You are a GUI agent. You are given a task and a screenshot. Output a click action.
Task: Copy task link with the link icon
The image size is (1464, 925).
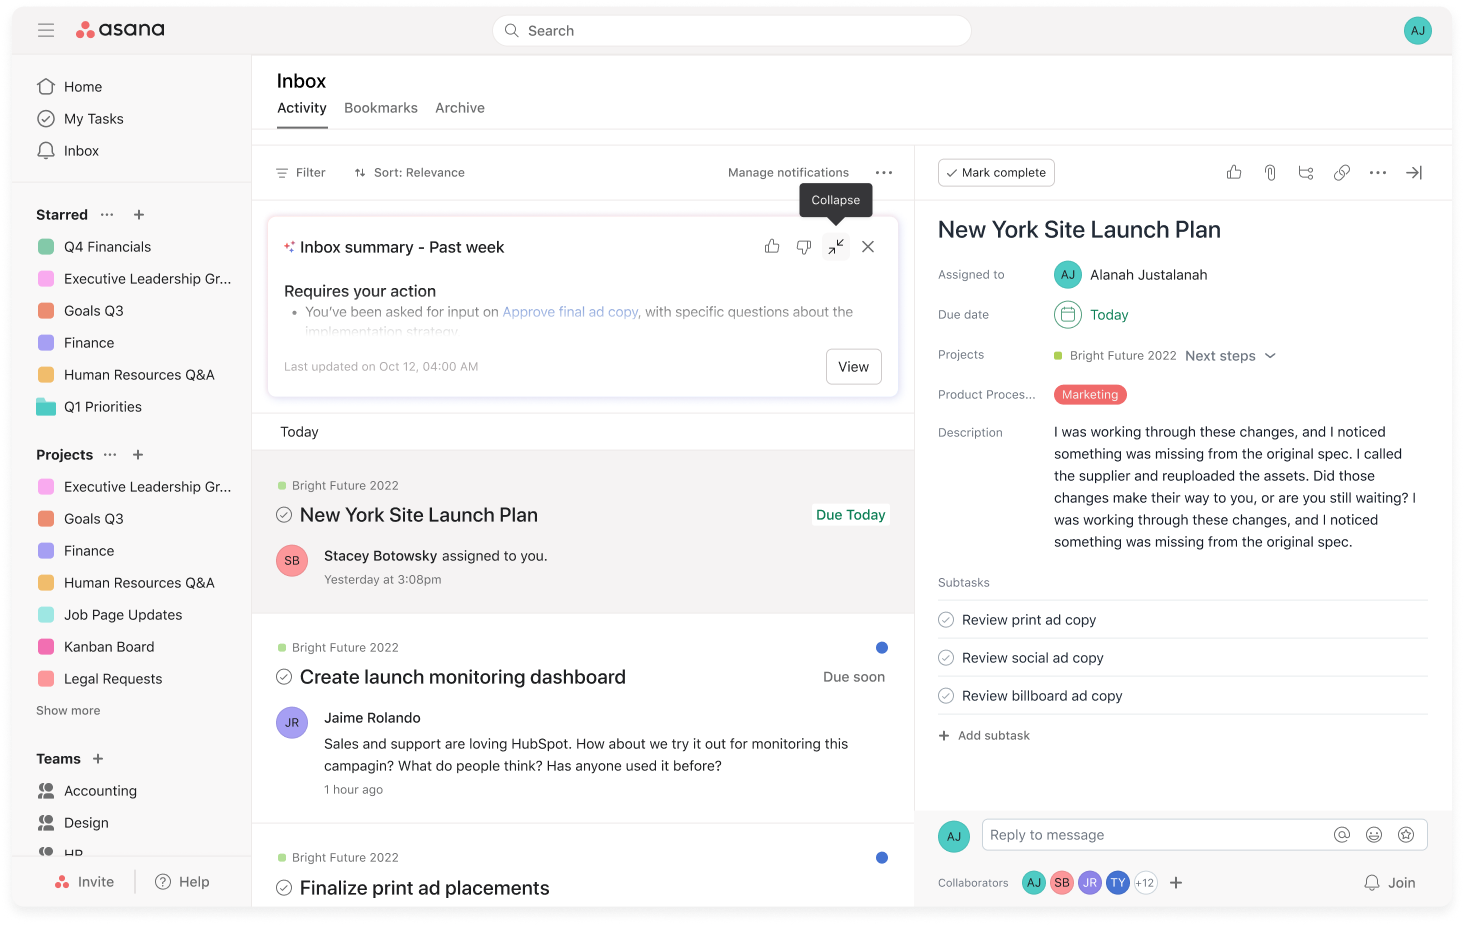click(1342, 172)
